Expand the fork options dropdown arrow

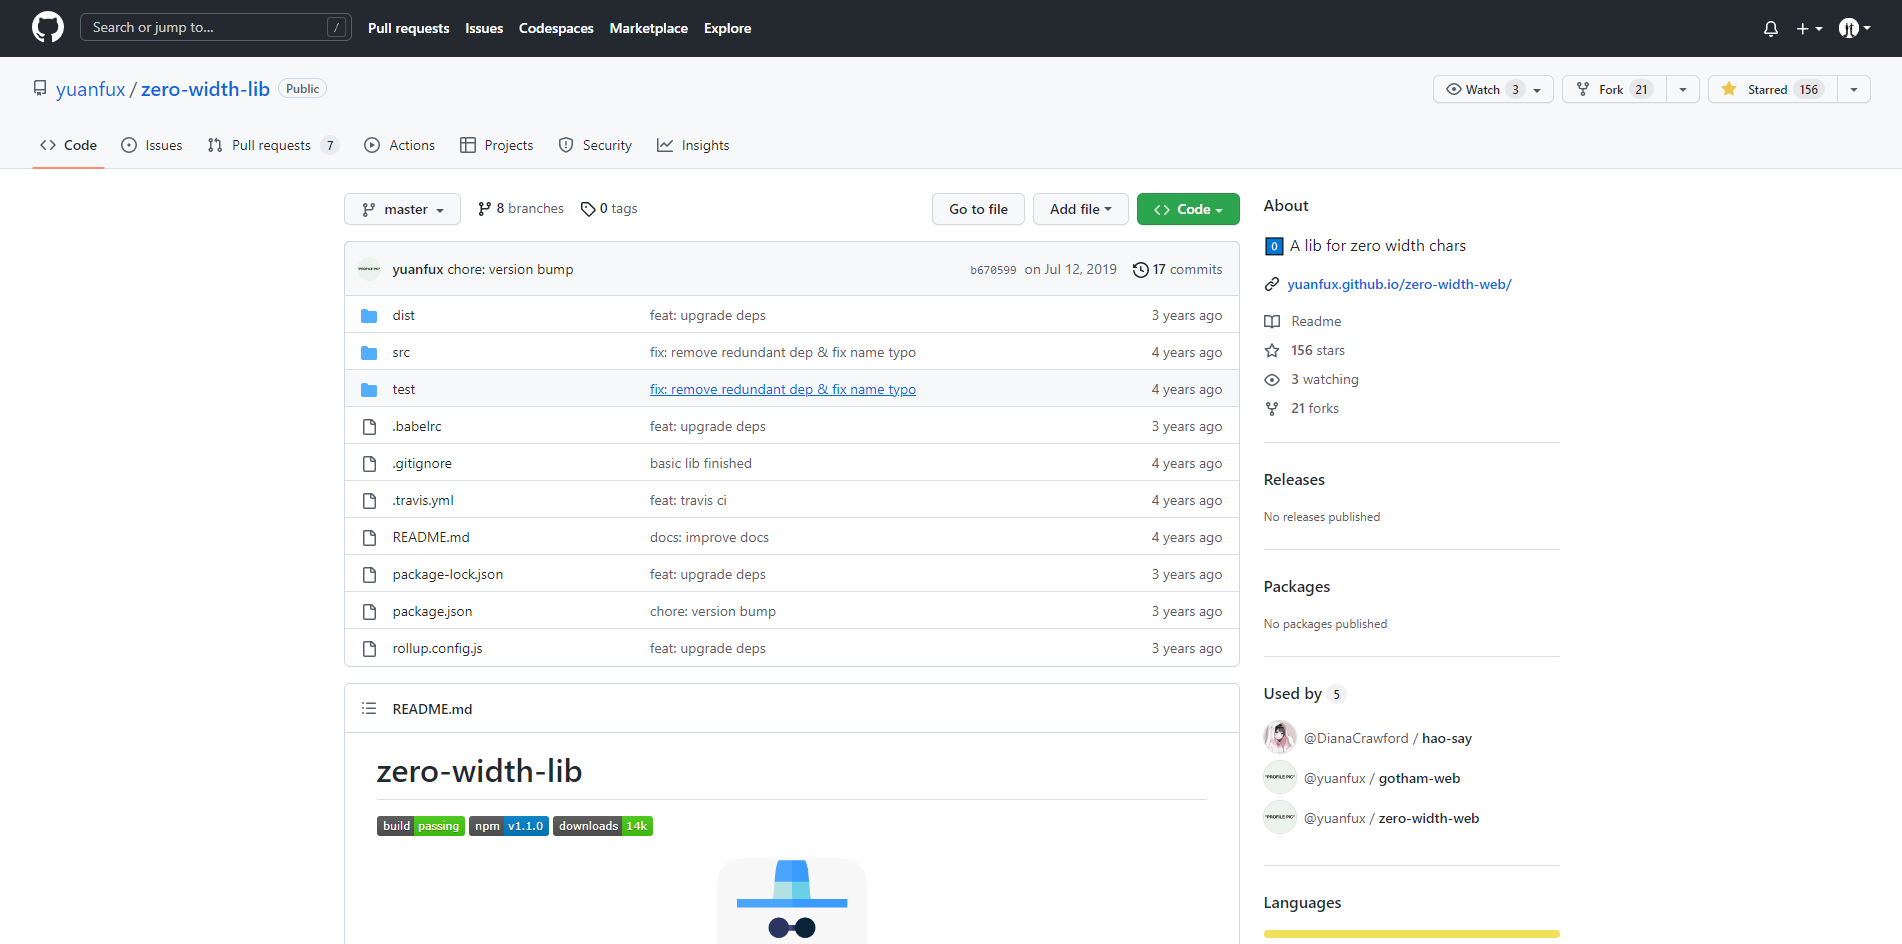(x=1683, y=89)
